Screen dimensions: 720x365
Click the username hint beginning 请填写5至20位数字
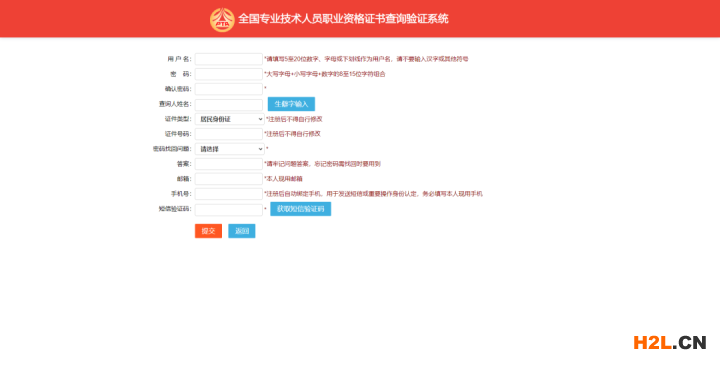(366, 59)
